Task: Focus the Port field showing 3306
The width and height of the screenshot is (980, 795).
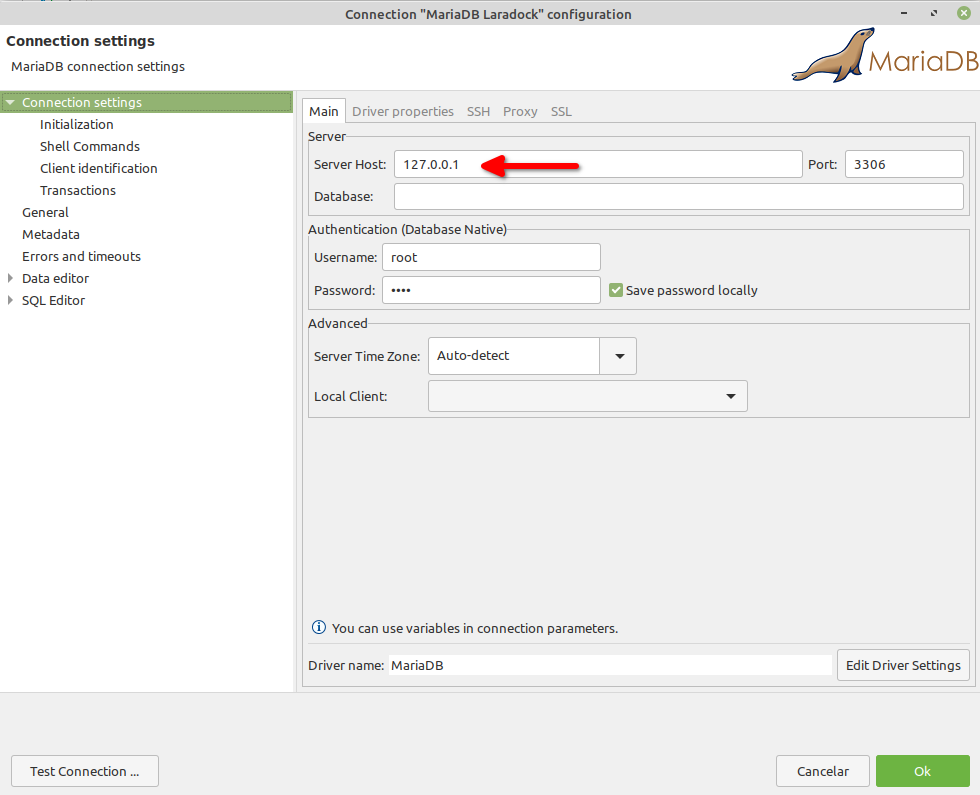Action: (x=904, y=164)
